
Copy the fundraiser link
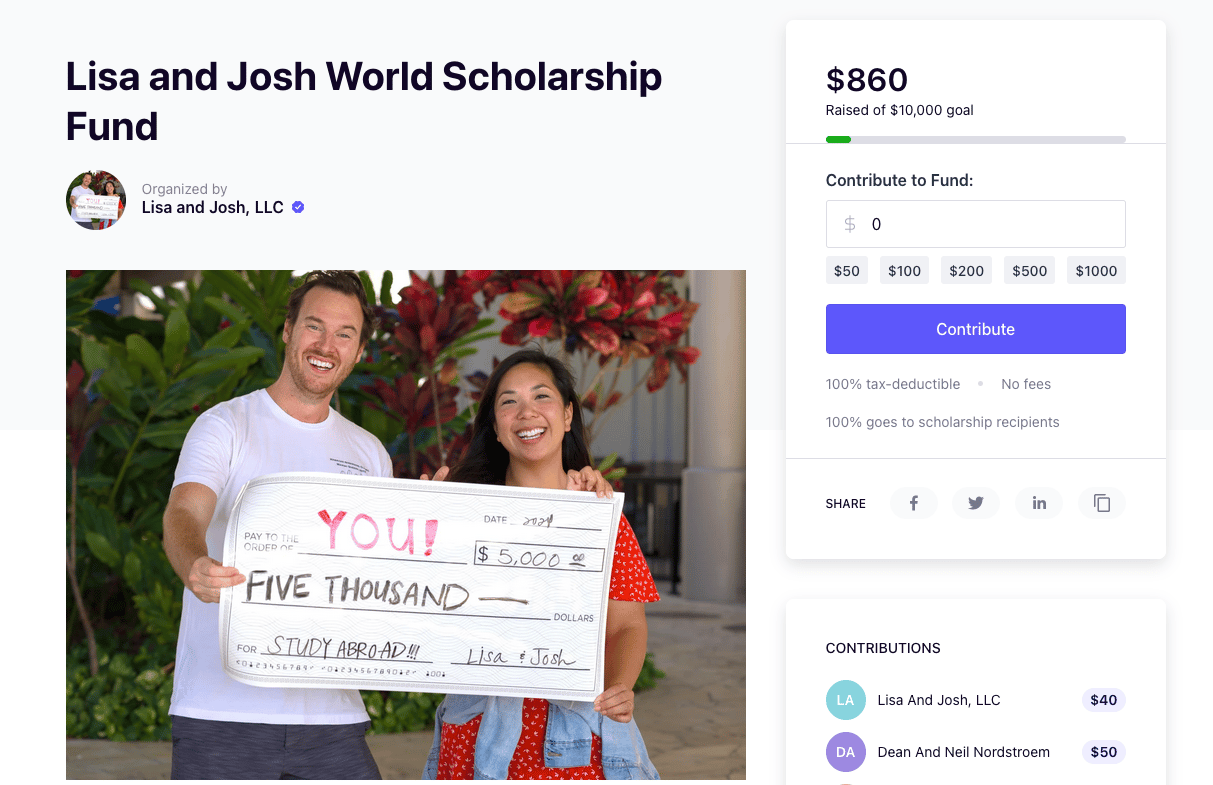pos(1102,503)
